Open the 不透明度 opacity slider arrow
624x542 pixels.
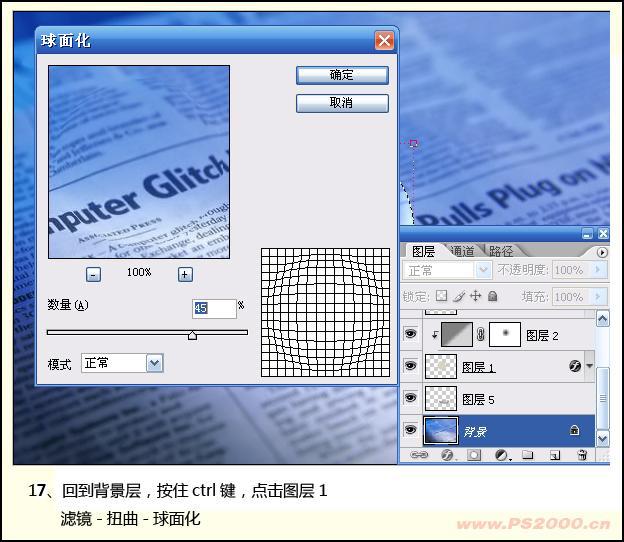(599, 270)
